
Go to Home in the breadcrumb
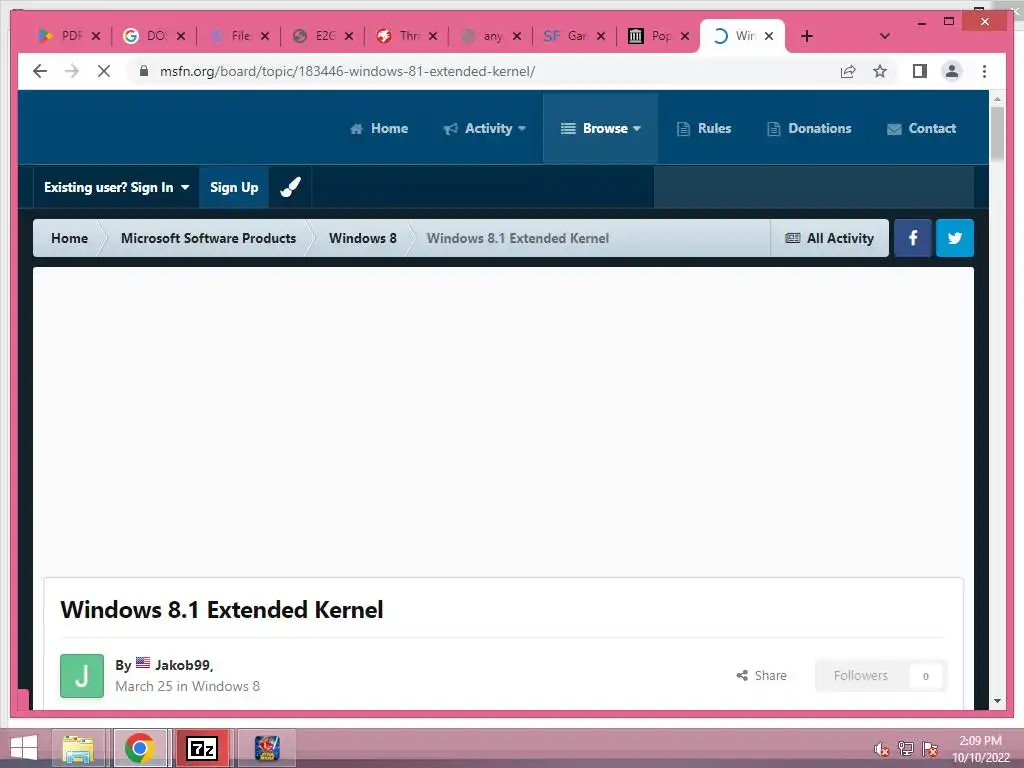tap(69, 238)
